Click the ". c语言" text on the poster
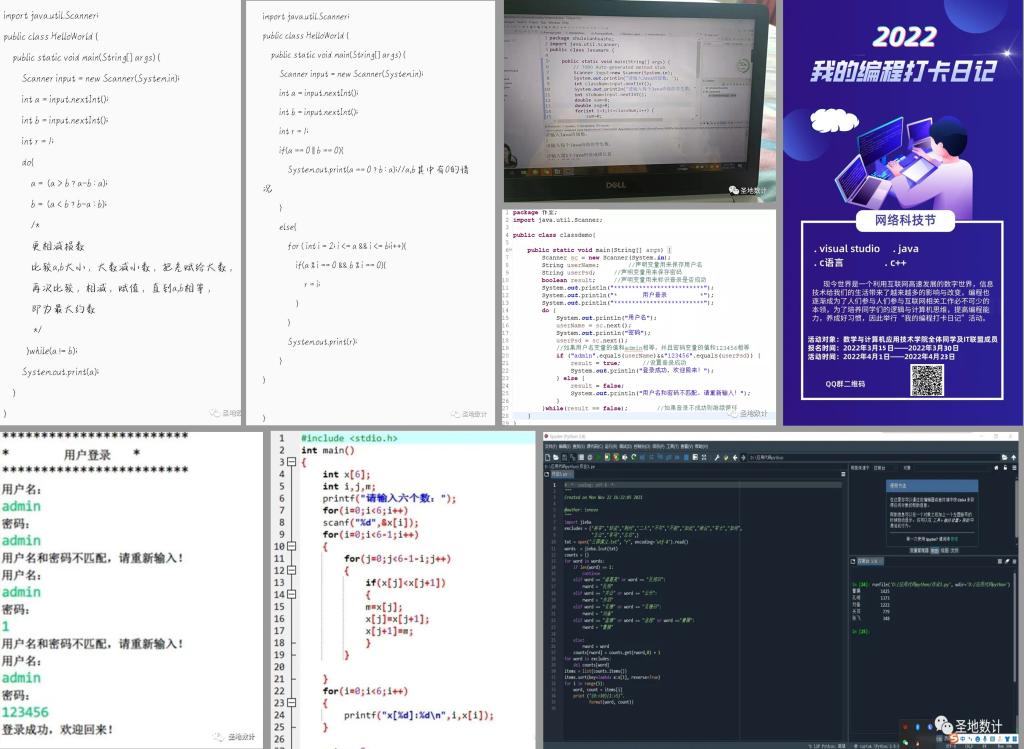The height and width of the screenshot is (749, 1024). tap(828, 263)
